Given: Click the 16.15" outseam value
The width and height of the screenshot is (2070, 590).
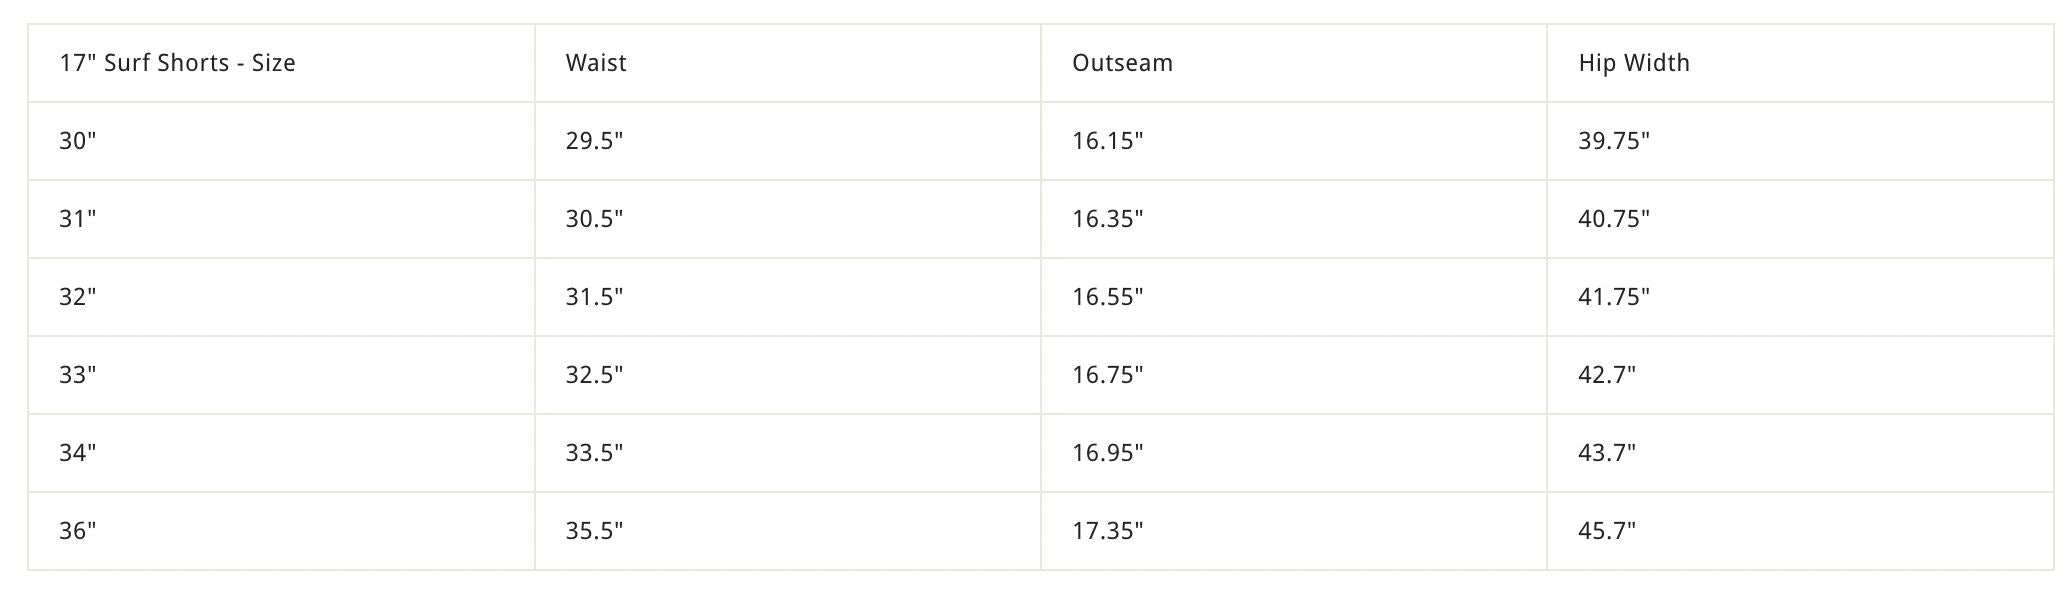Looking at the screenshot, I should [x=1107, y=141].
